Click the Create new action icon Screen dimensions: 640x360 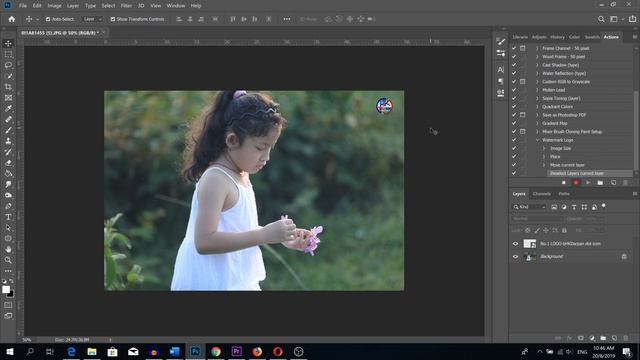pyautogui.click(x=613, y=183)
